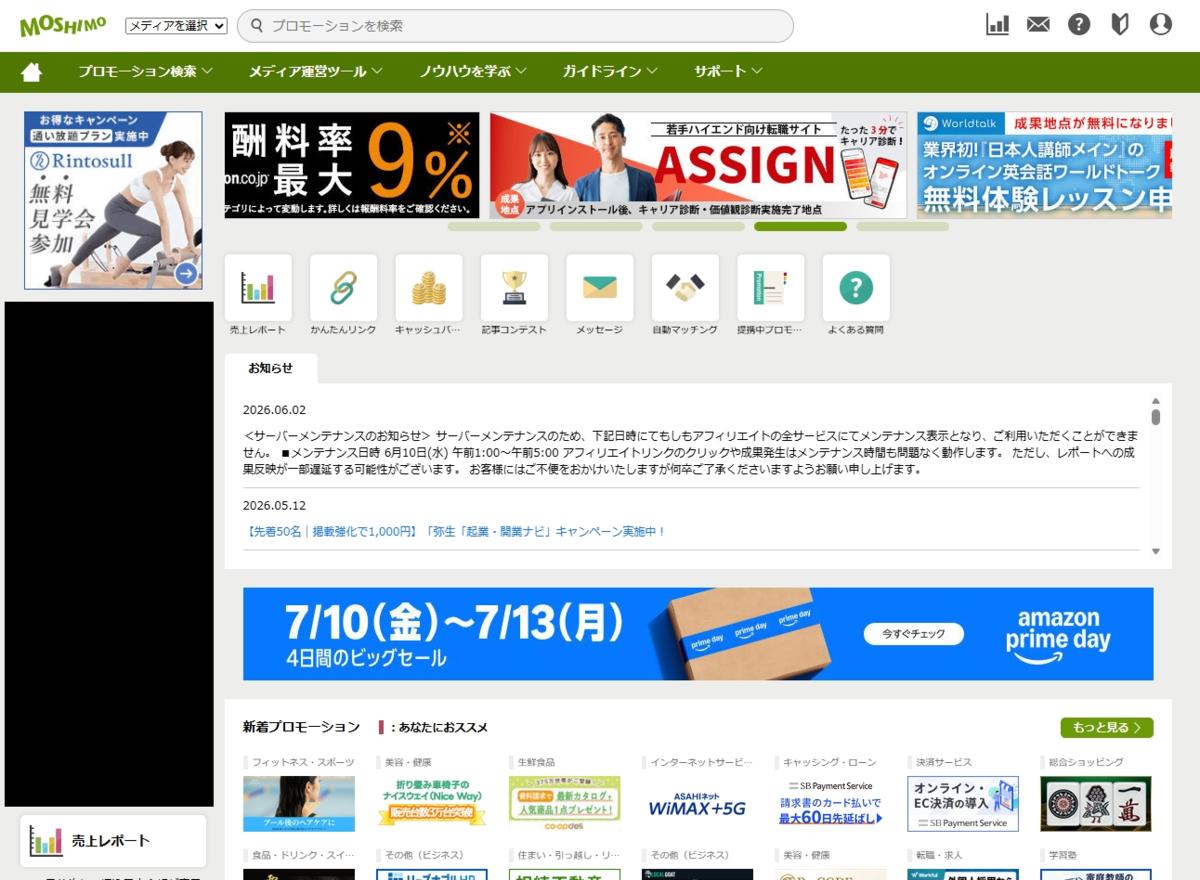Viewport: 1200px width, 880px height.
Task: Open the 弥生 起業・開業ナビ campaign link
Action: 455,532
